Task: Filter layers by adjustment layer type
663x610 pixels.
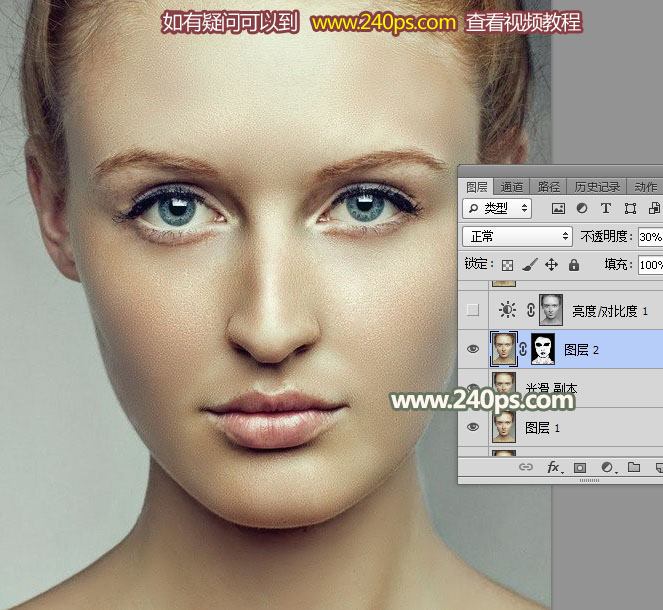Action: 582,208
